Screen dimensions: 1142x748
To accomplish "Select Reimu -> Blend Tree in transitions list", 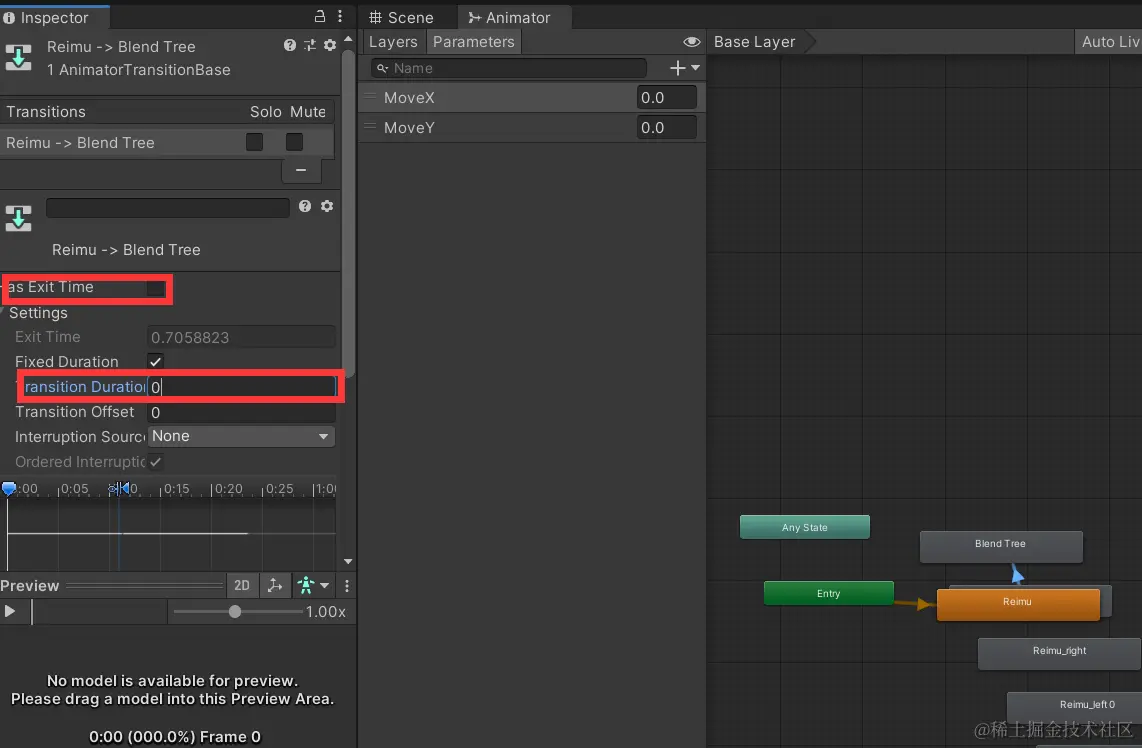I will pos(167,143).
